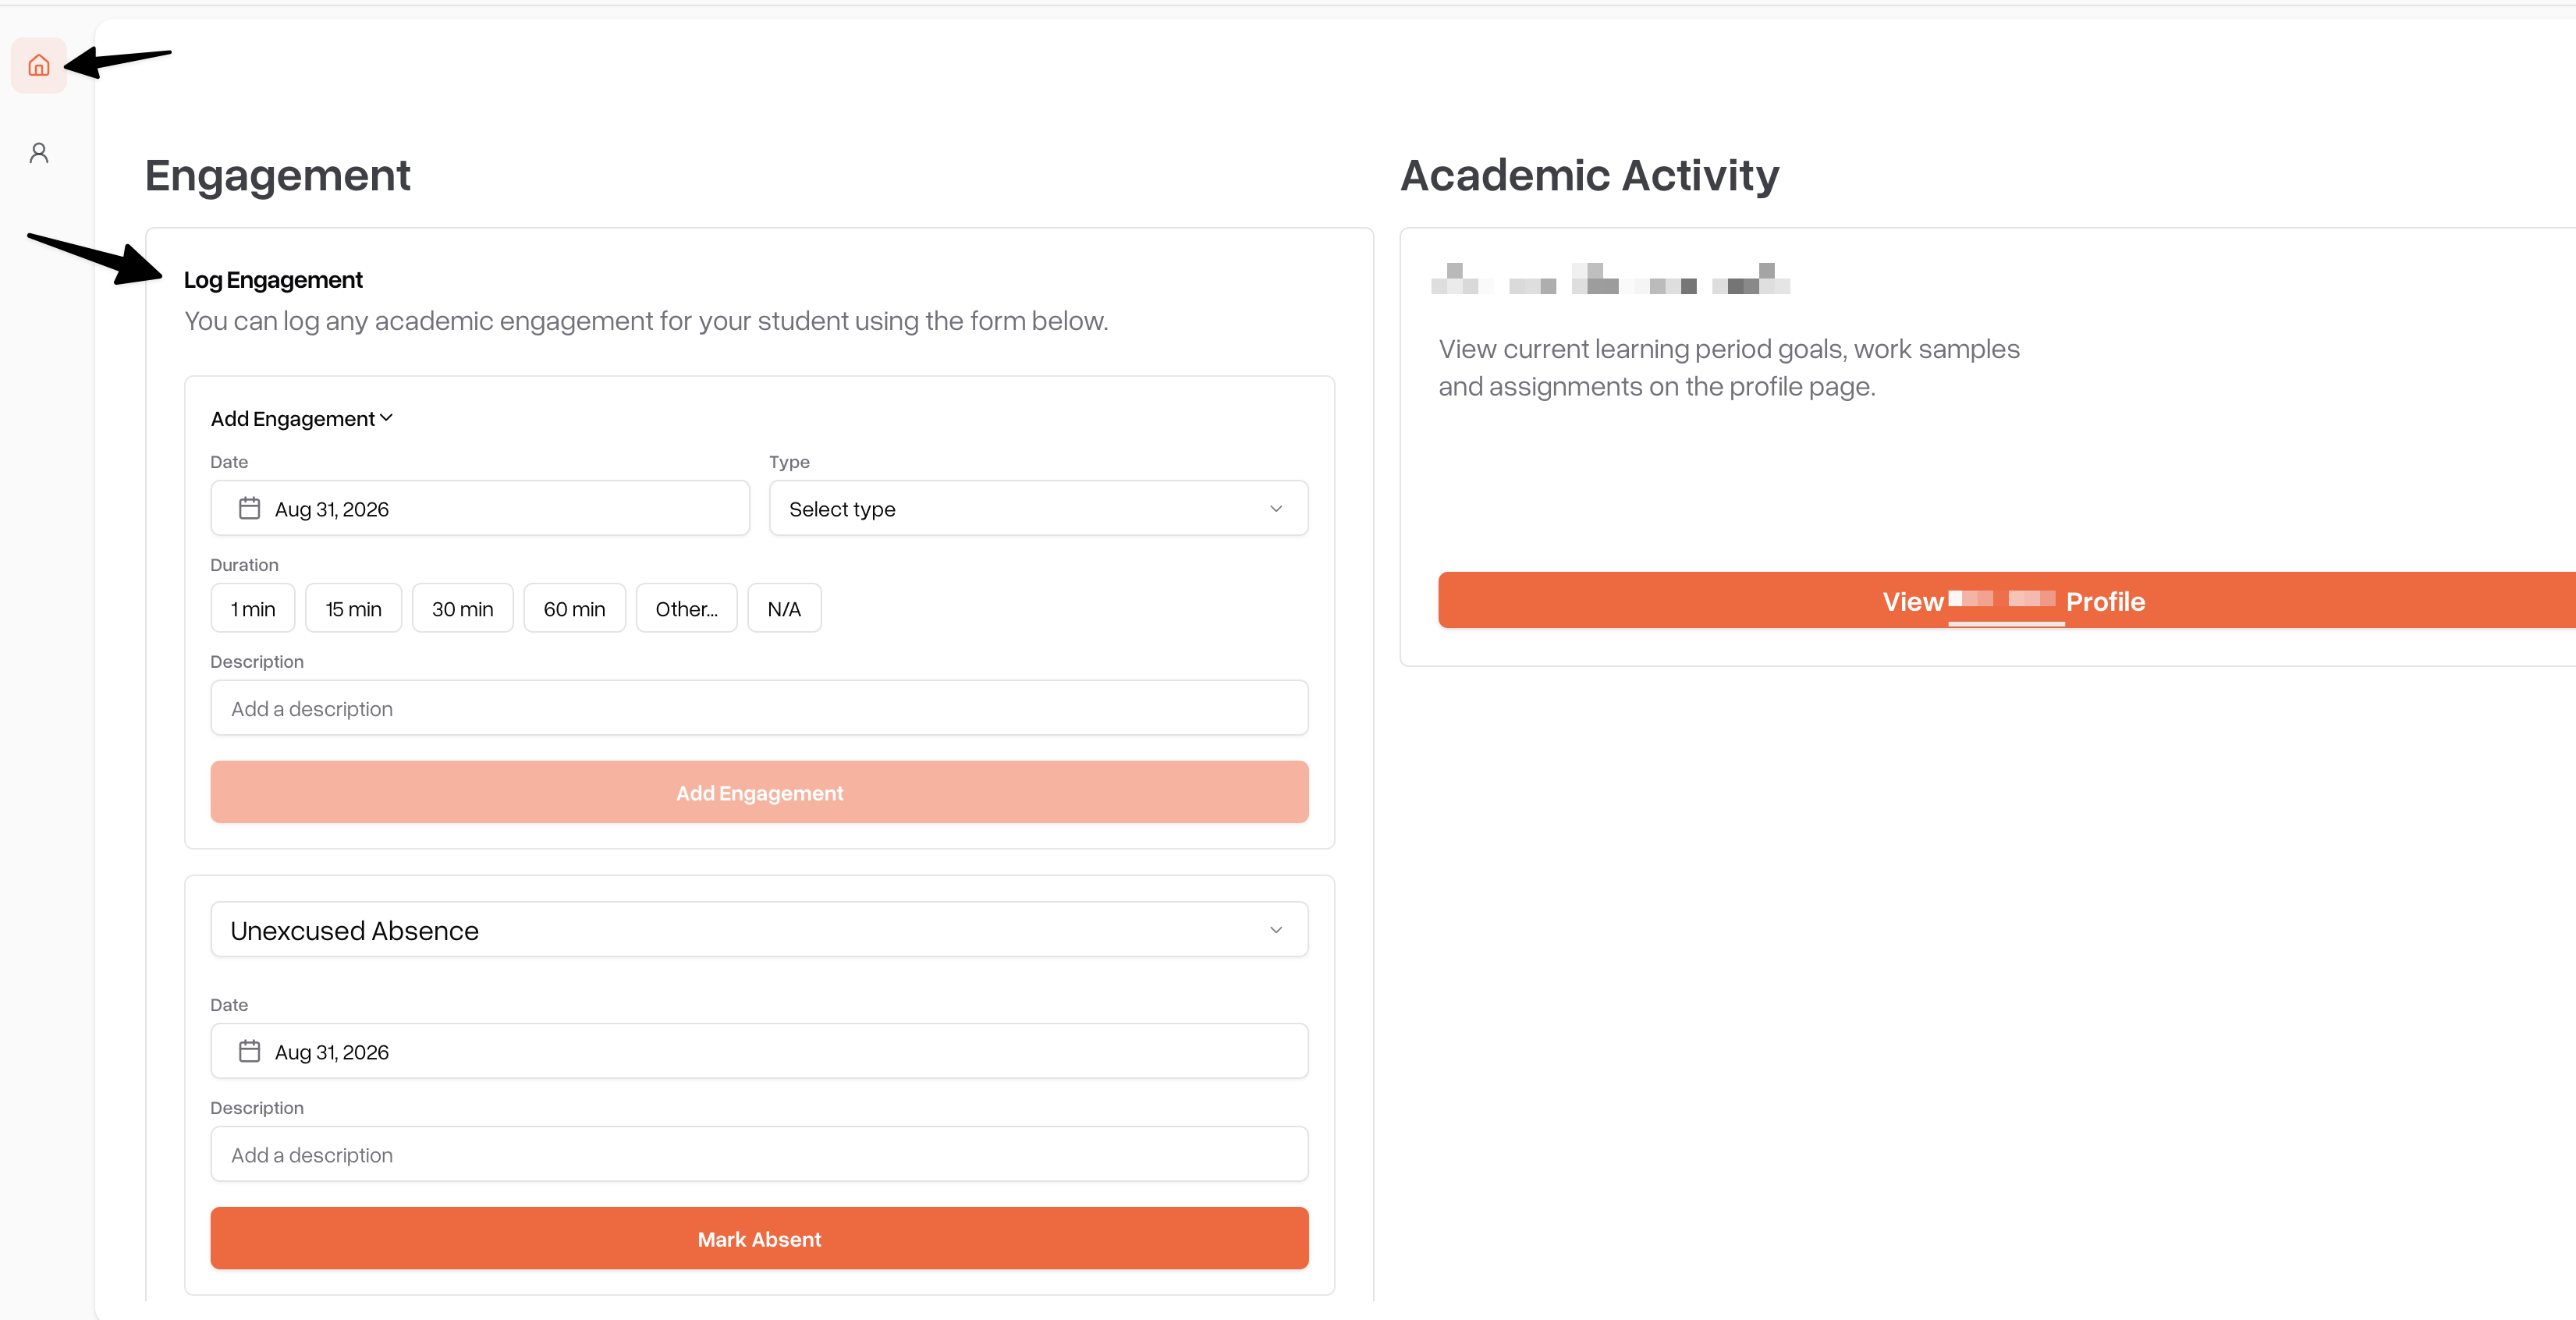
Task: Set duration to N/A
Action: 784,609
